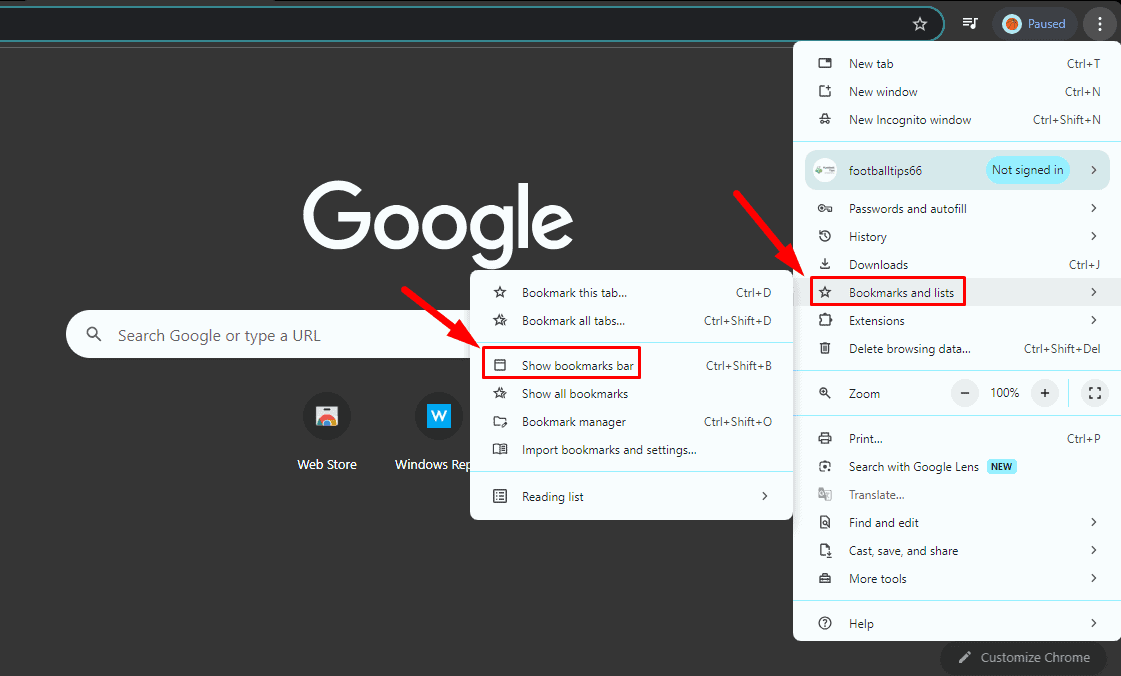Expand the Reading list submenu
This screenshot has width=1121, height=676.
coord(631,497)
